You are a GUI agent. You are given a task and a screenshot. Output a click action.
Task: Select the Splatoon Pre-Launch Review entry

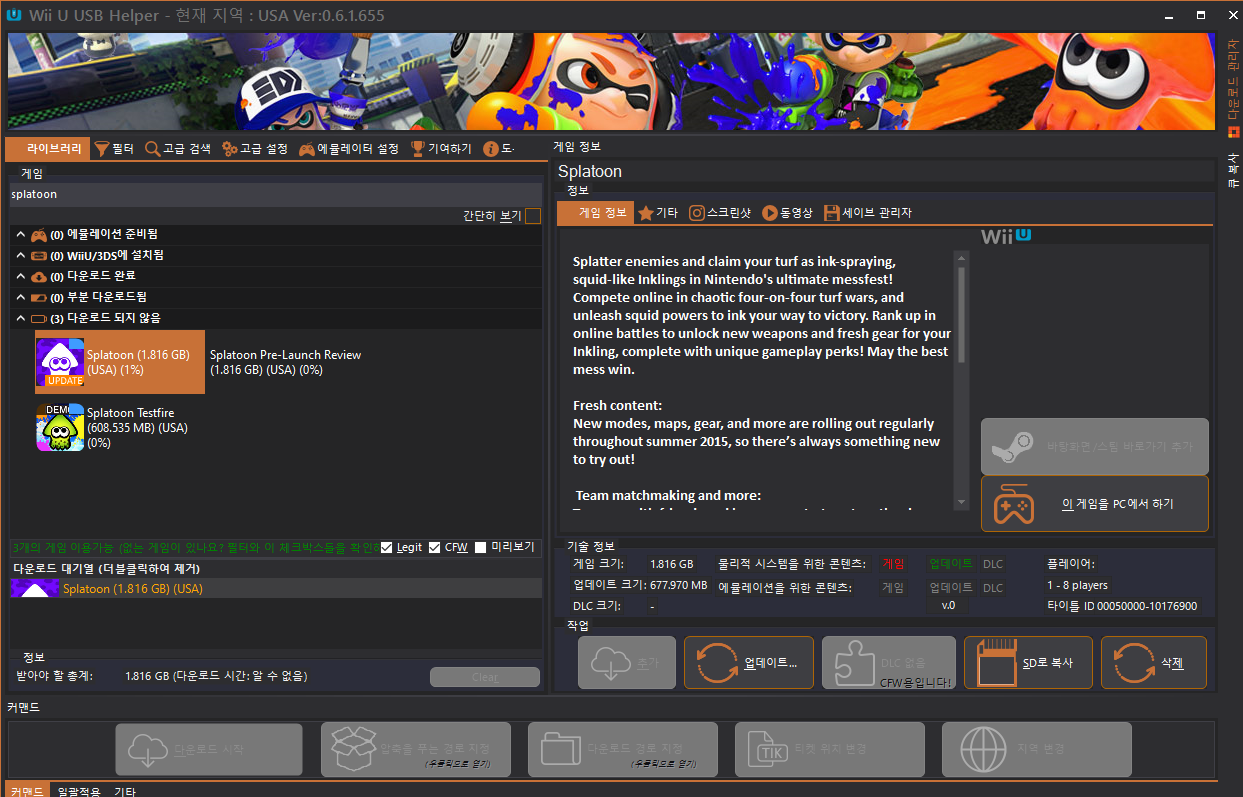(x=285, y=362)
